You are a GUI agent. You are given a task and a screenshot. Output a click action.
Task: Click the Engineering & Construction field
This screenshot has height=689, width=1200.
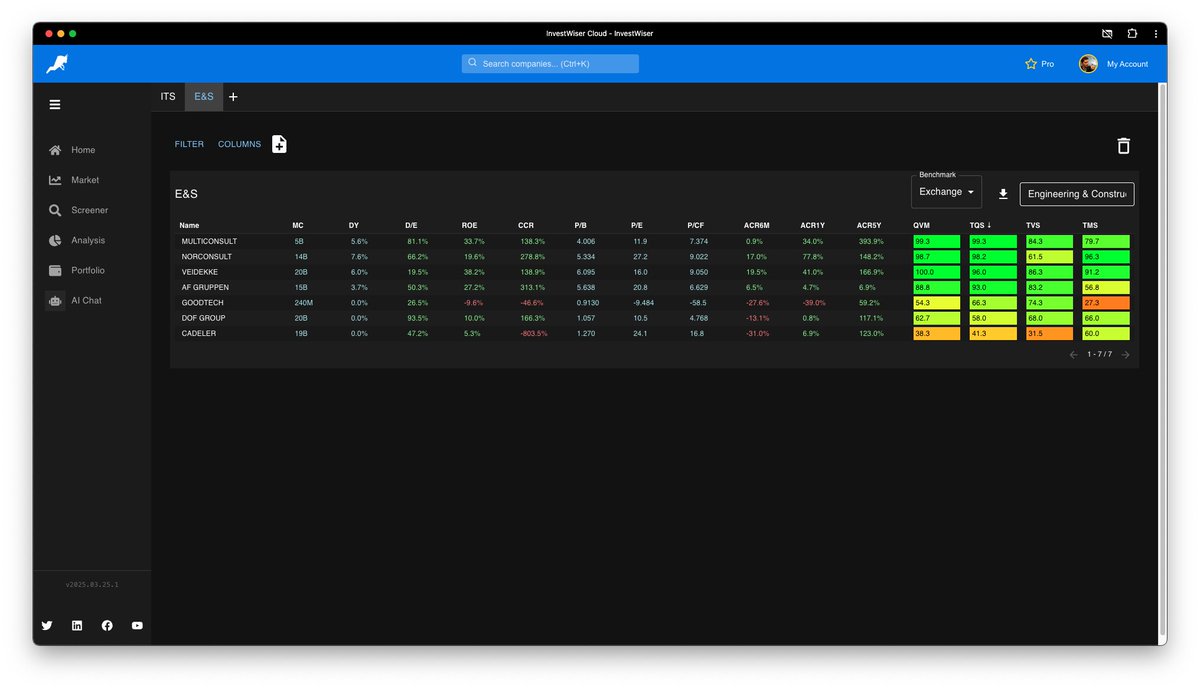click(1077, 194)
